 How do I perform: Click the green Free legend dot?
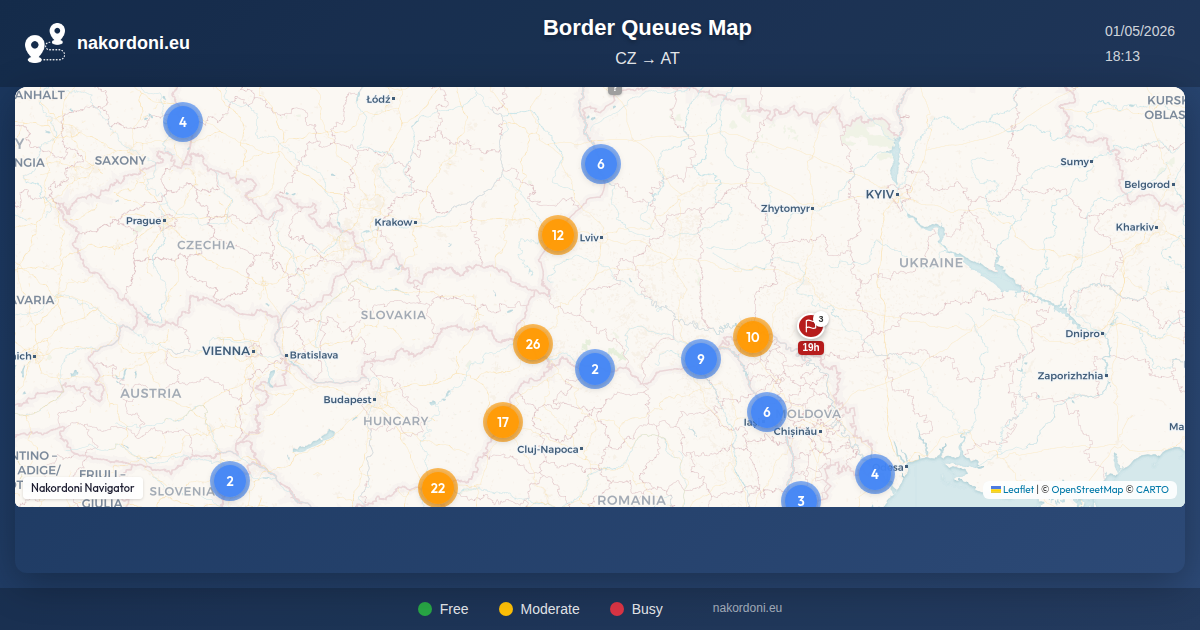[x=425, y=609]
